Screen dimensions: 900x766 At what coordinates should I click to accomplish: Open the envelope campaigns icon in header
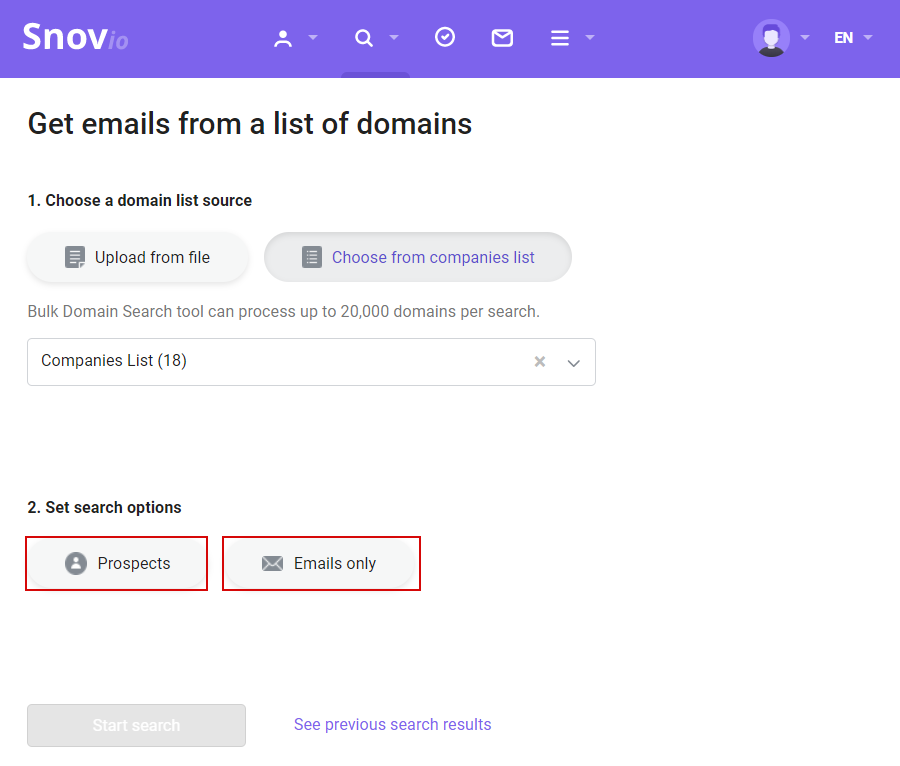502,38
